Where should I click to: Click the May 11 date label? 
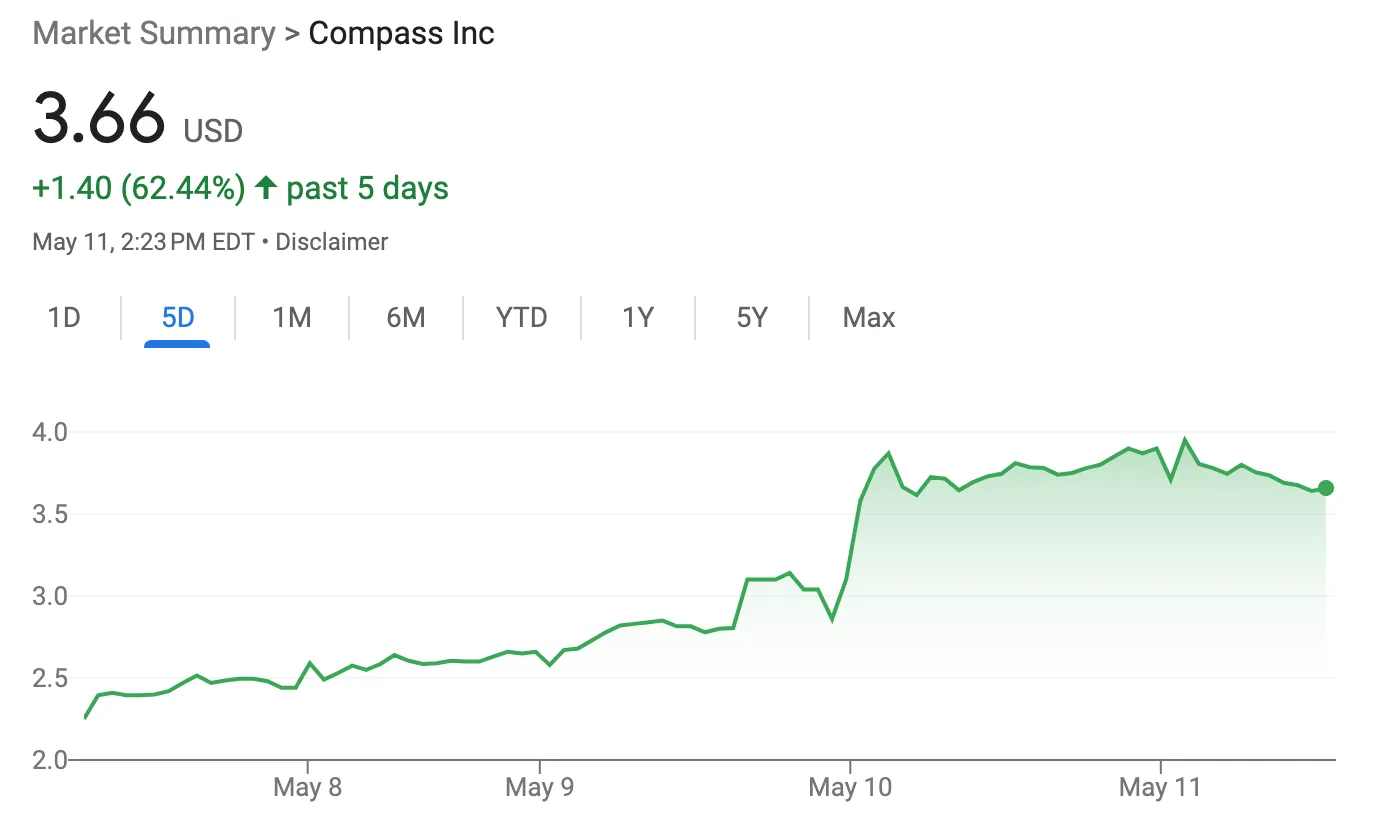coord(1159,788)
